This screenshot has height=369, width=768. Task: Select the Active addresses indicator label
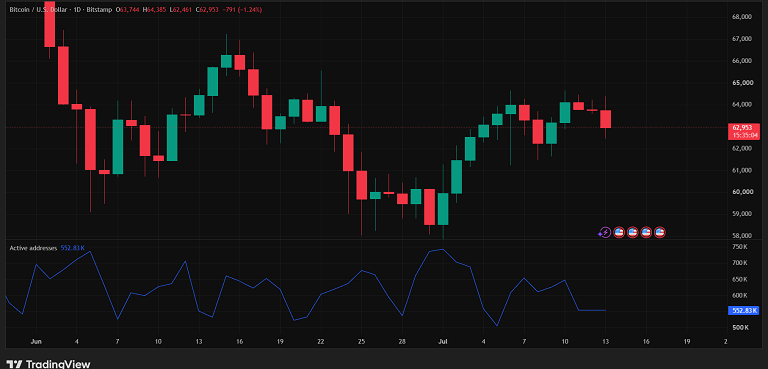[33, 248]
